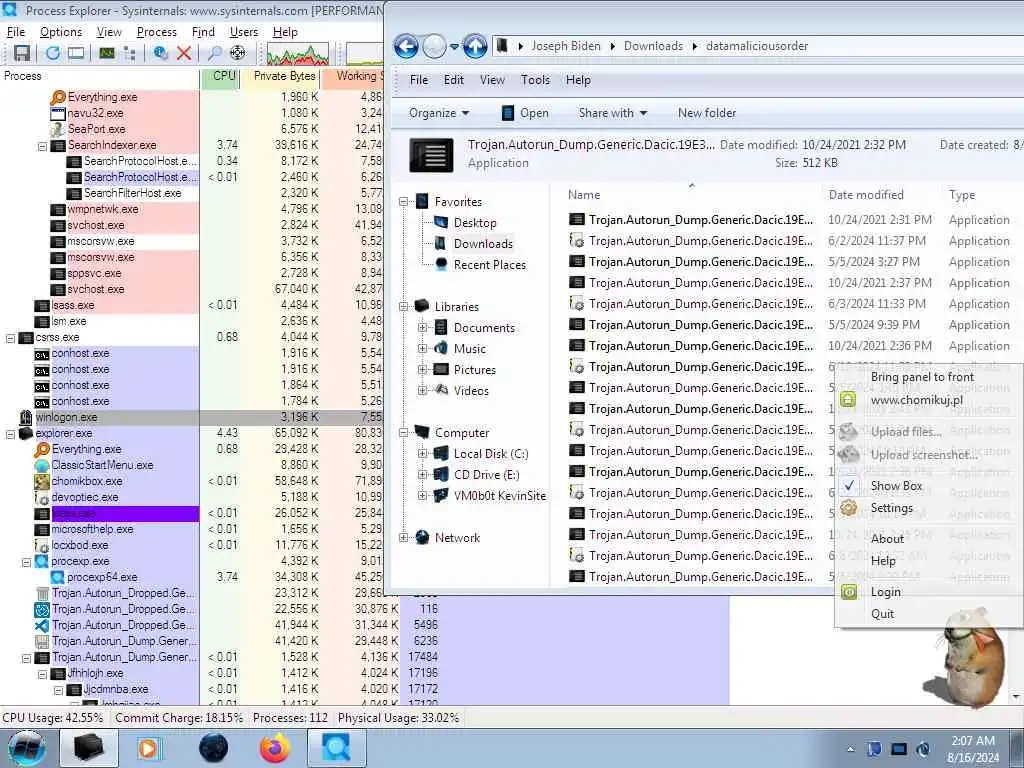This screenshot has width=1024, height=768.
Task: Click the Process Explorer taskbar button
Action: point(336,748)
